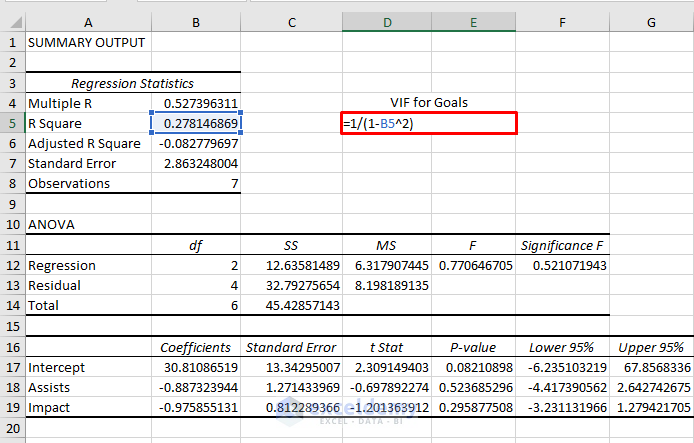Select the Assists coefficient -0.887323944
694x443 pixels.
[x=198, y=388]
